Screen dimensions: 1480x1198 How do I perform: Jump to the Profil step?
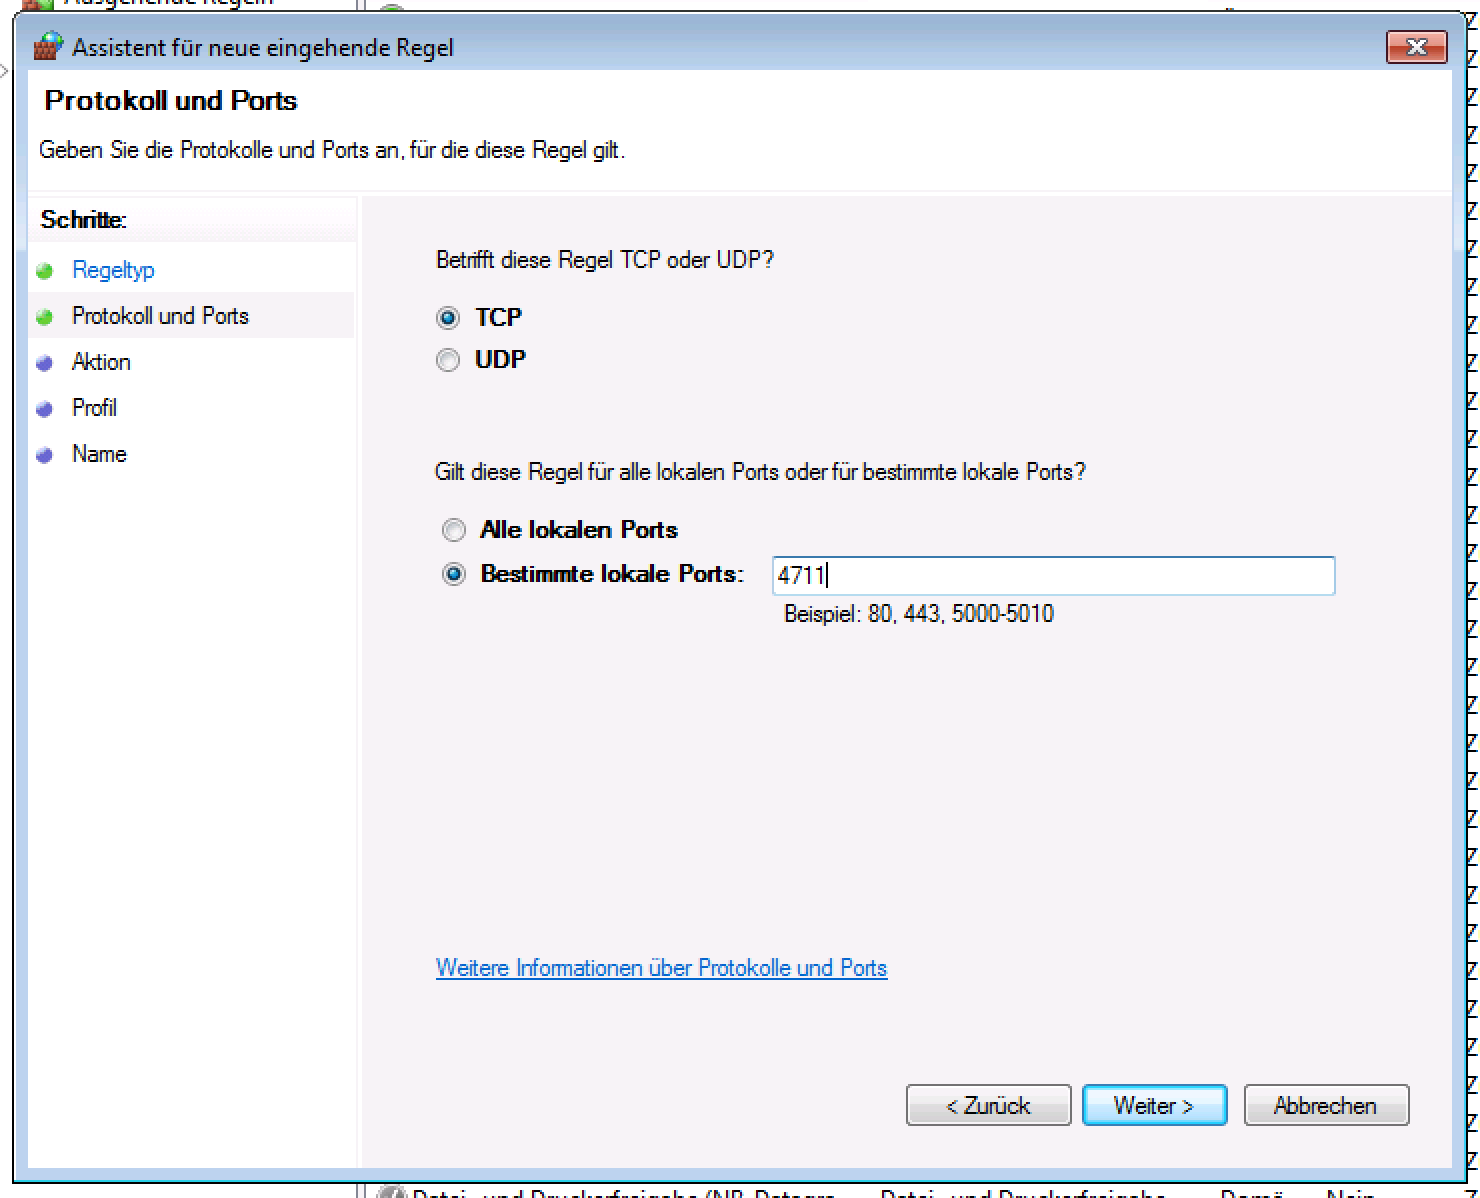[94, 408]
